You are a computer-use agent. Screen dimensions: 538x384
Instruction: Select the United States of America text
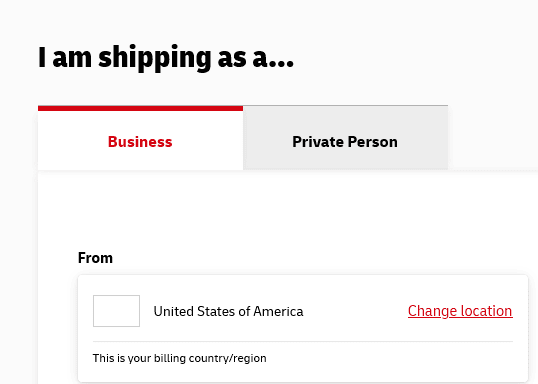228,311
